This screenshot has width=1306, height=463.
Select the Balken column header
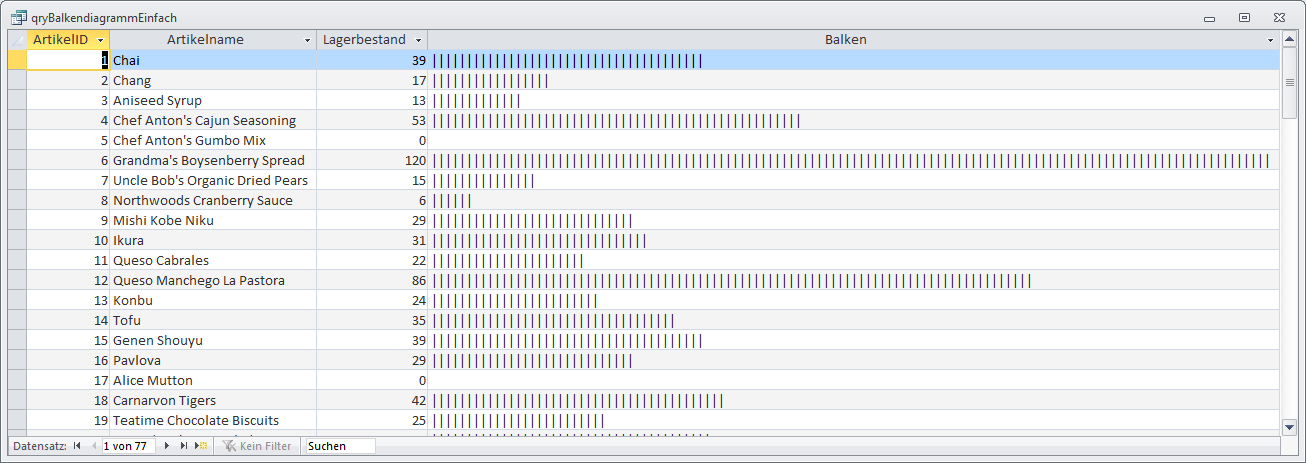(845, 40)
